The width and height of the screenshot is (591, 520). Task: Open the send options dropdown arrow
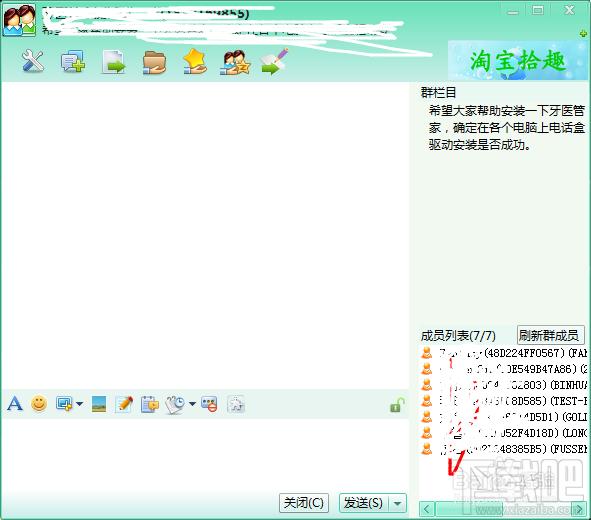[398, 503]
